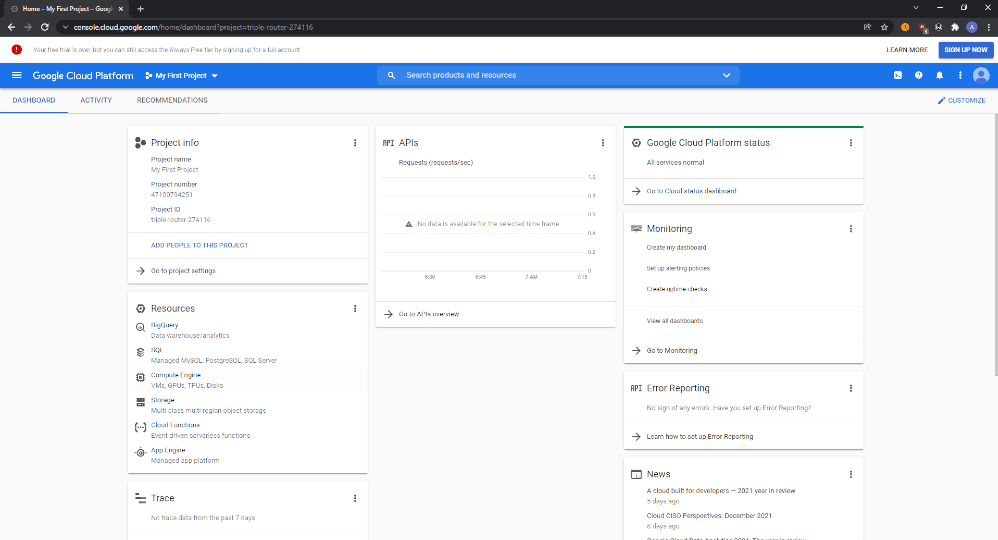This screenshot has width=998, height=540.
Task: Expand the My First Project selector
Action: (x=181, y=75)
